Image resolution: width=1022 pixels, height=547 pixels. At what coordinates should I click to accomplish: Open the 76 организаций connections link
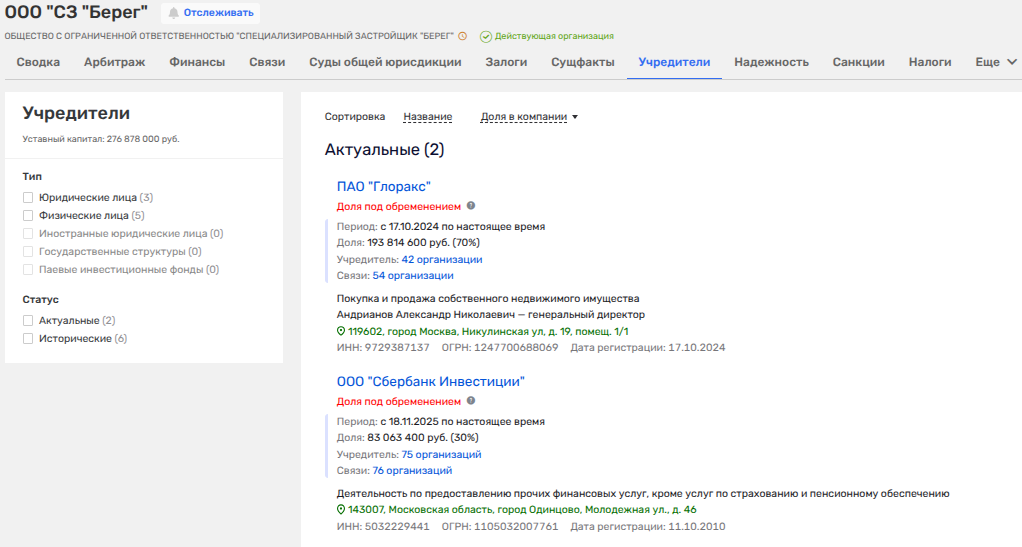click(412, 470)
